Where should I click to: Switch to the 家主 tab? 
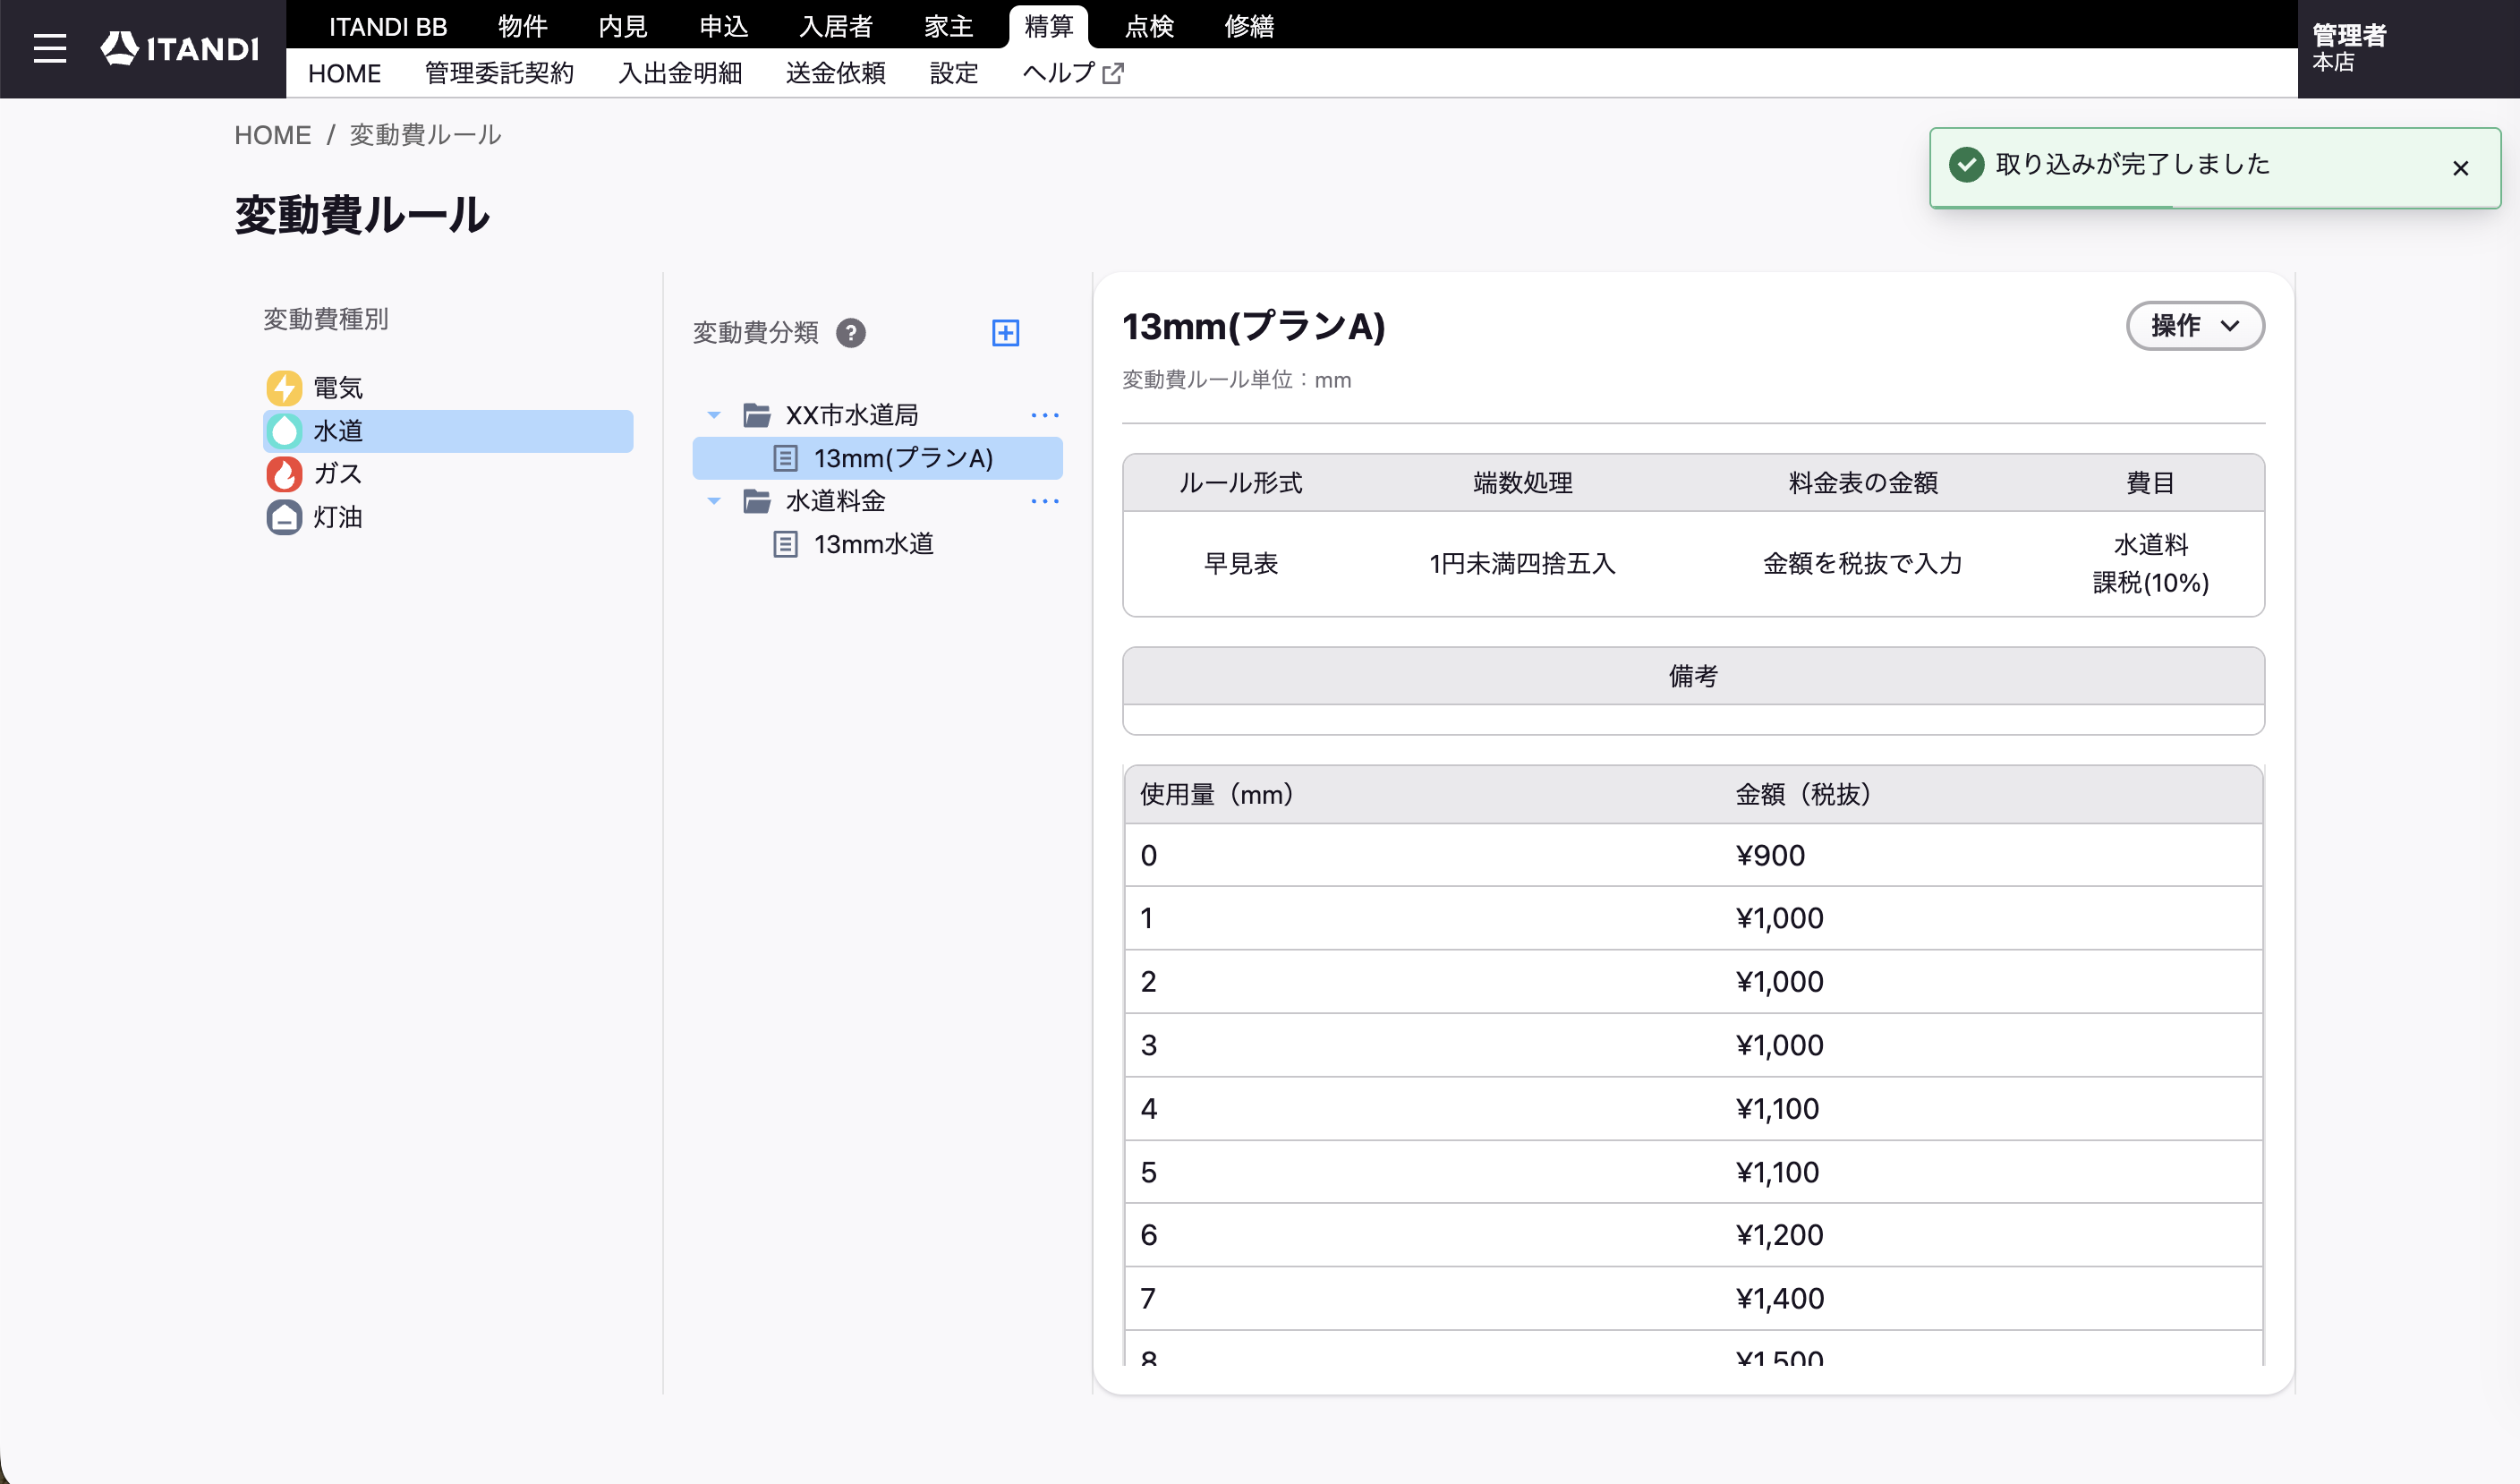(949, 26)
